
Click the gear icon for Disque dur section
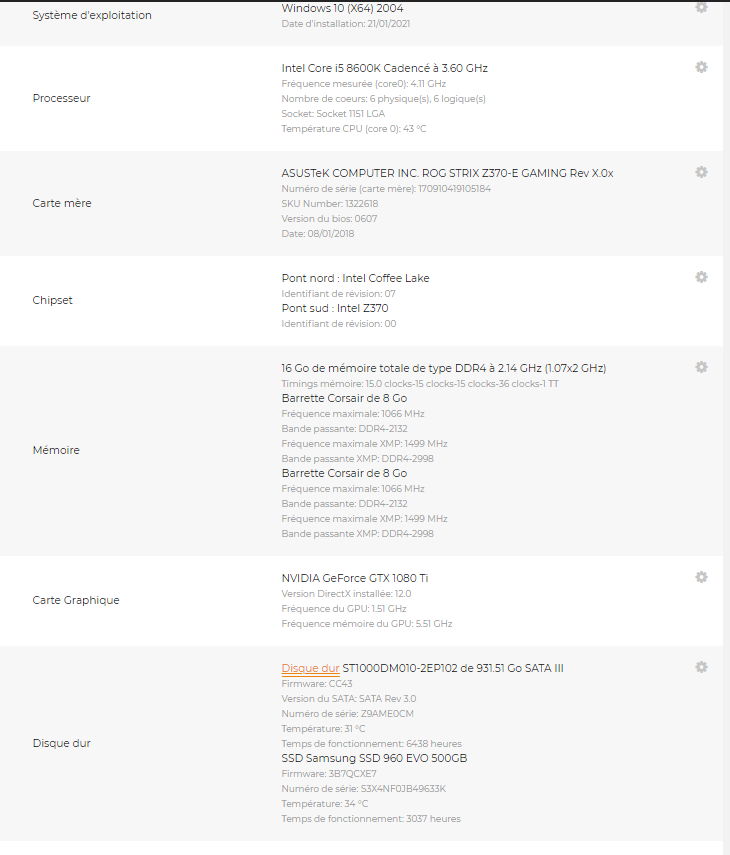701,667
